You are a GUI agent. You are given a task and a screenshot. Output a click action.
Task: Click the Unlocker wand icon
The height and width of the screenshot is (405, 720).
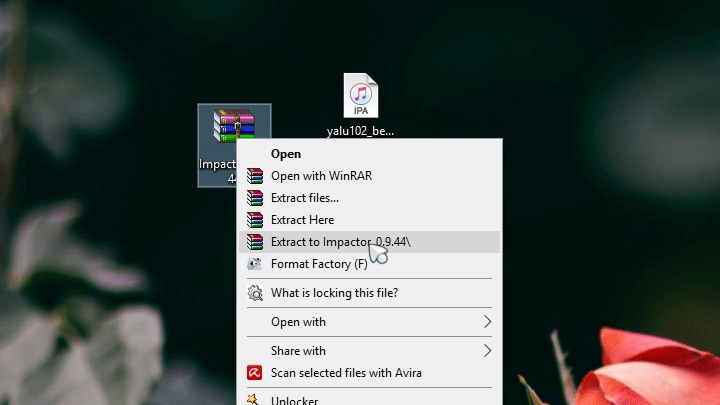(x=253, y=399)
